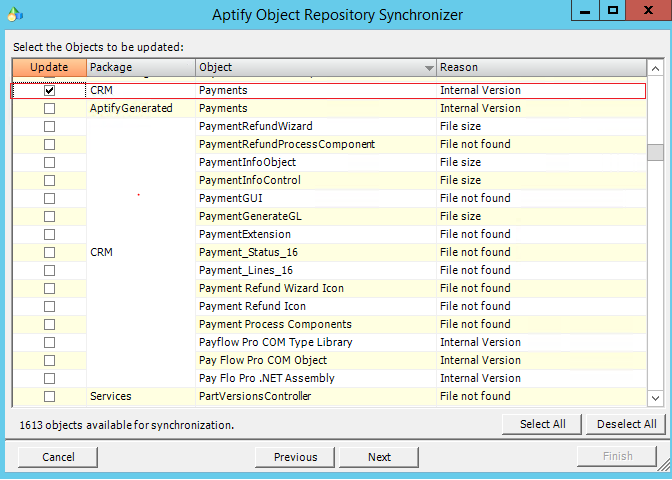This screenshot has width=672, height=480.
Task: Tick the Payment_Status_16 checkbox
Action: point(49,252)
